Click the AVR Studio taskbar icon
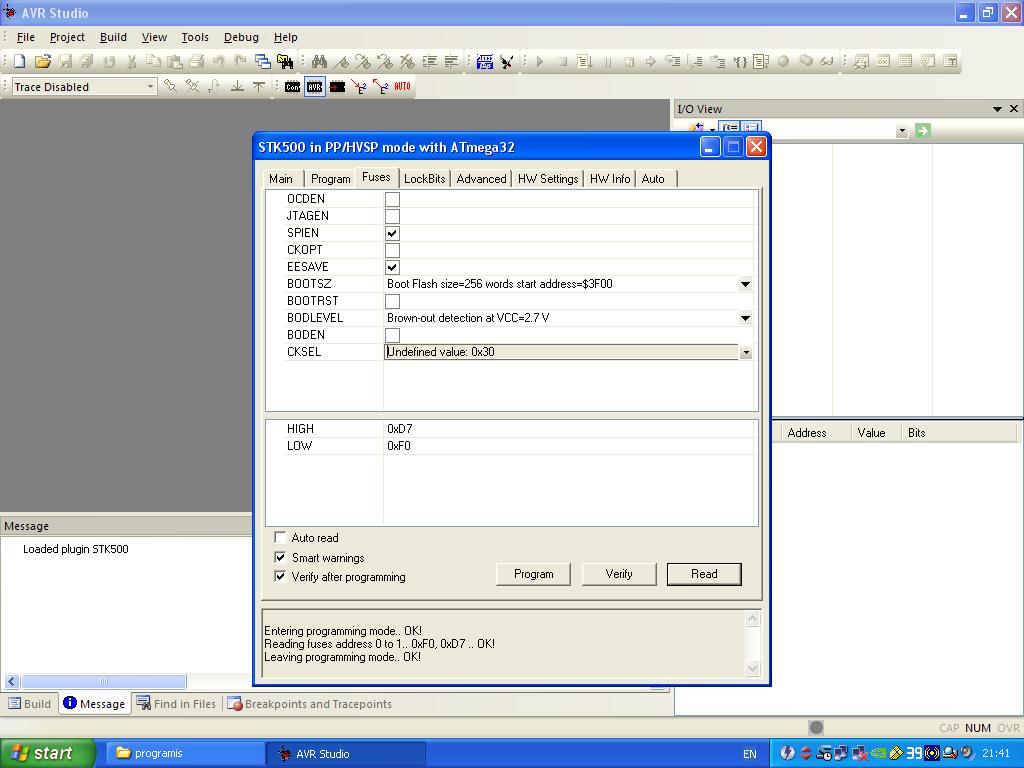1024x768 pixels. [346, 754]
